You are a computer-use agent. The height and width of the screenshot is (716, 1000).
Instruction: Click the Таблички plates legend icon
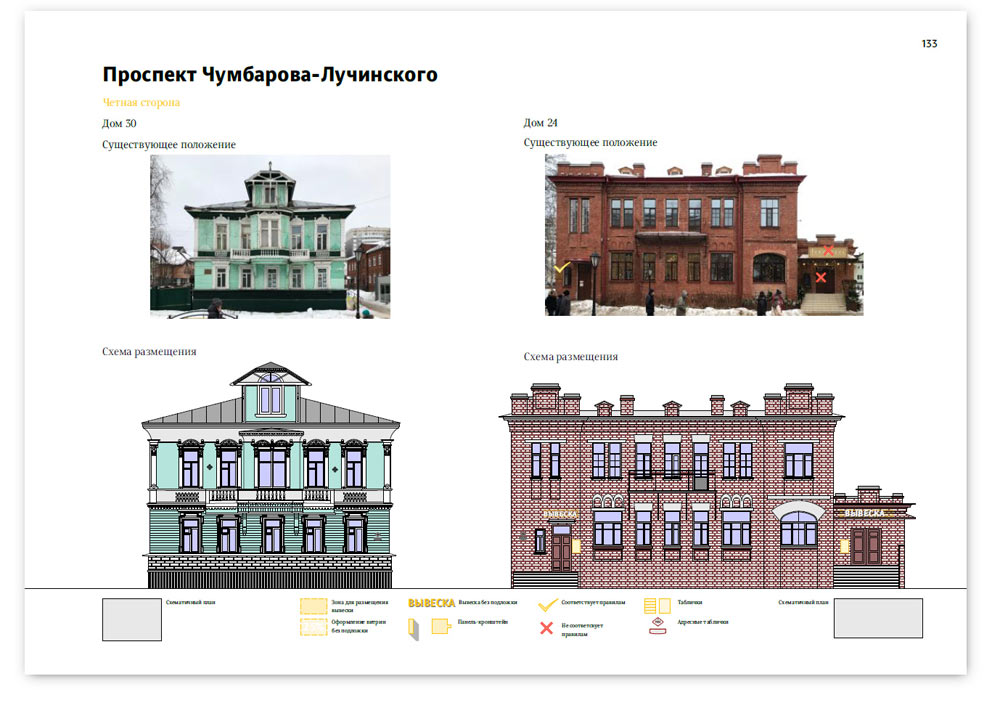point(657,605)
